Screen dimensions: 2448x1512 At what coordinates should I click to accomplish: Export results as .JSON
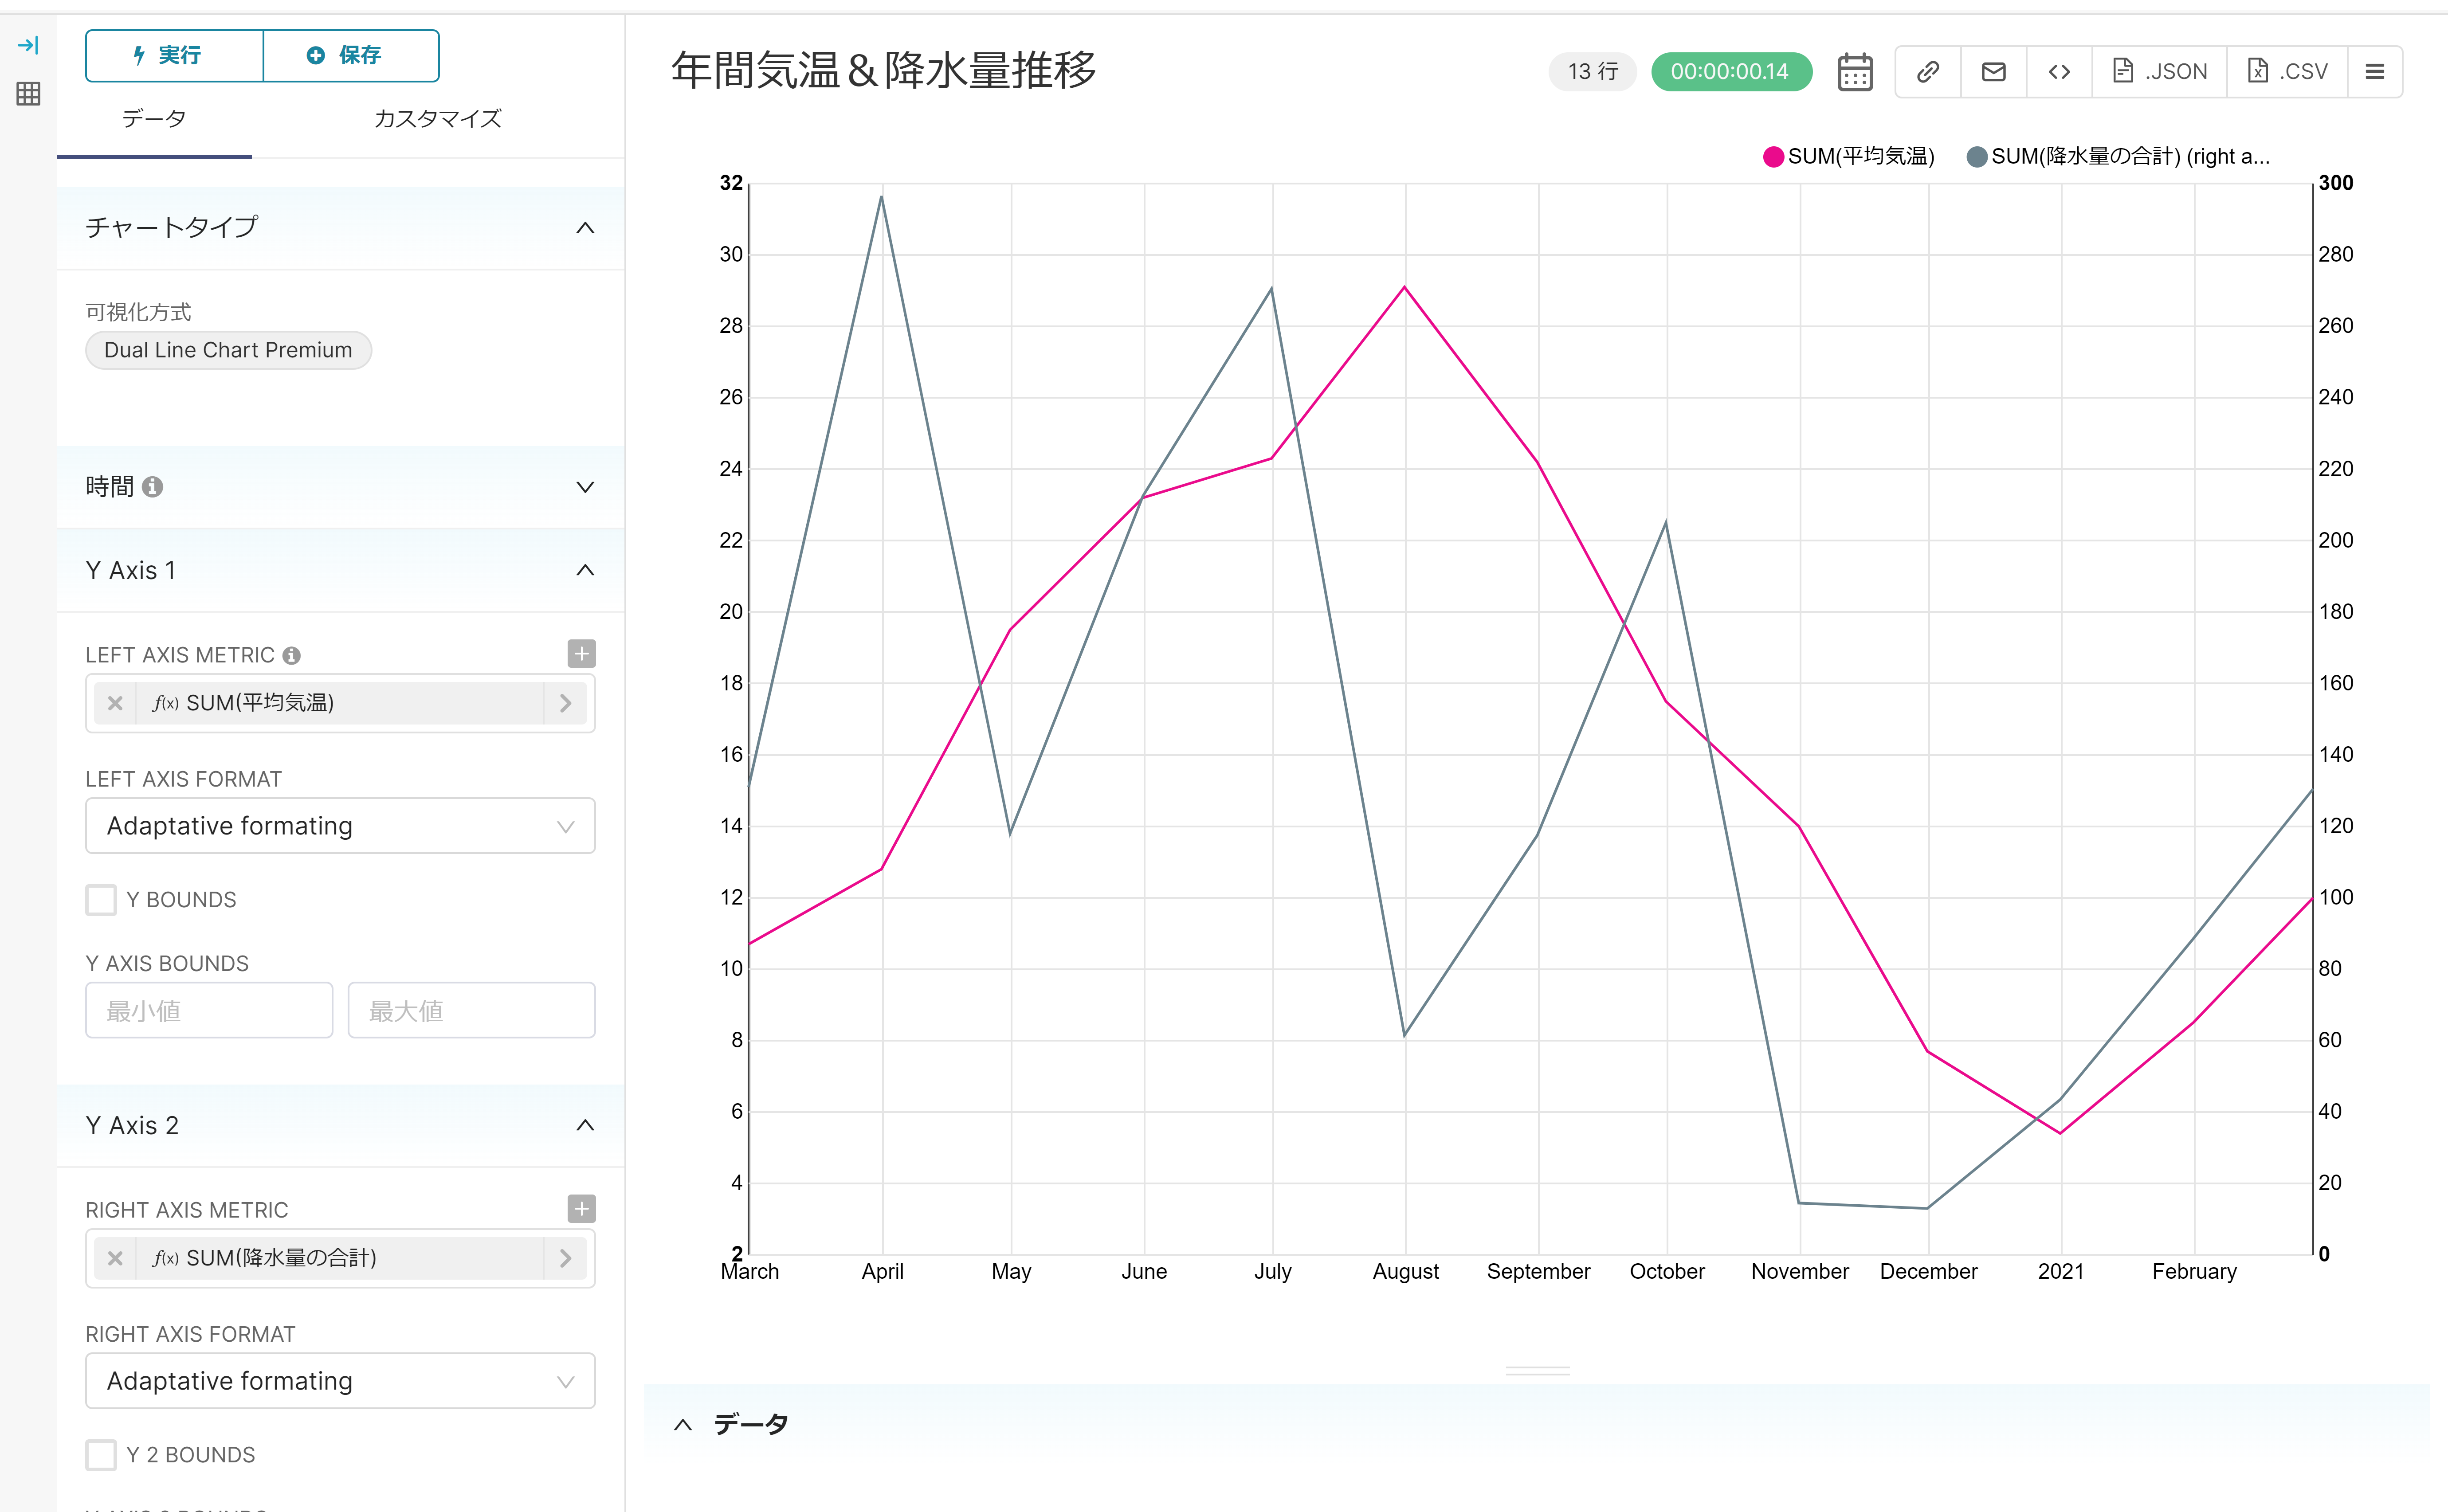pyautogui.click(x=2160, y=72)
